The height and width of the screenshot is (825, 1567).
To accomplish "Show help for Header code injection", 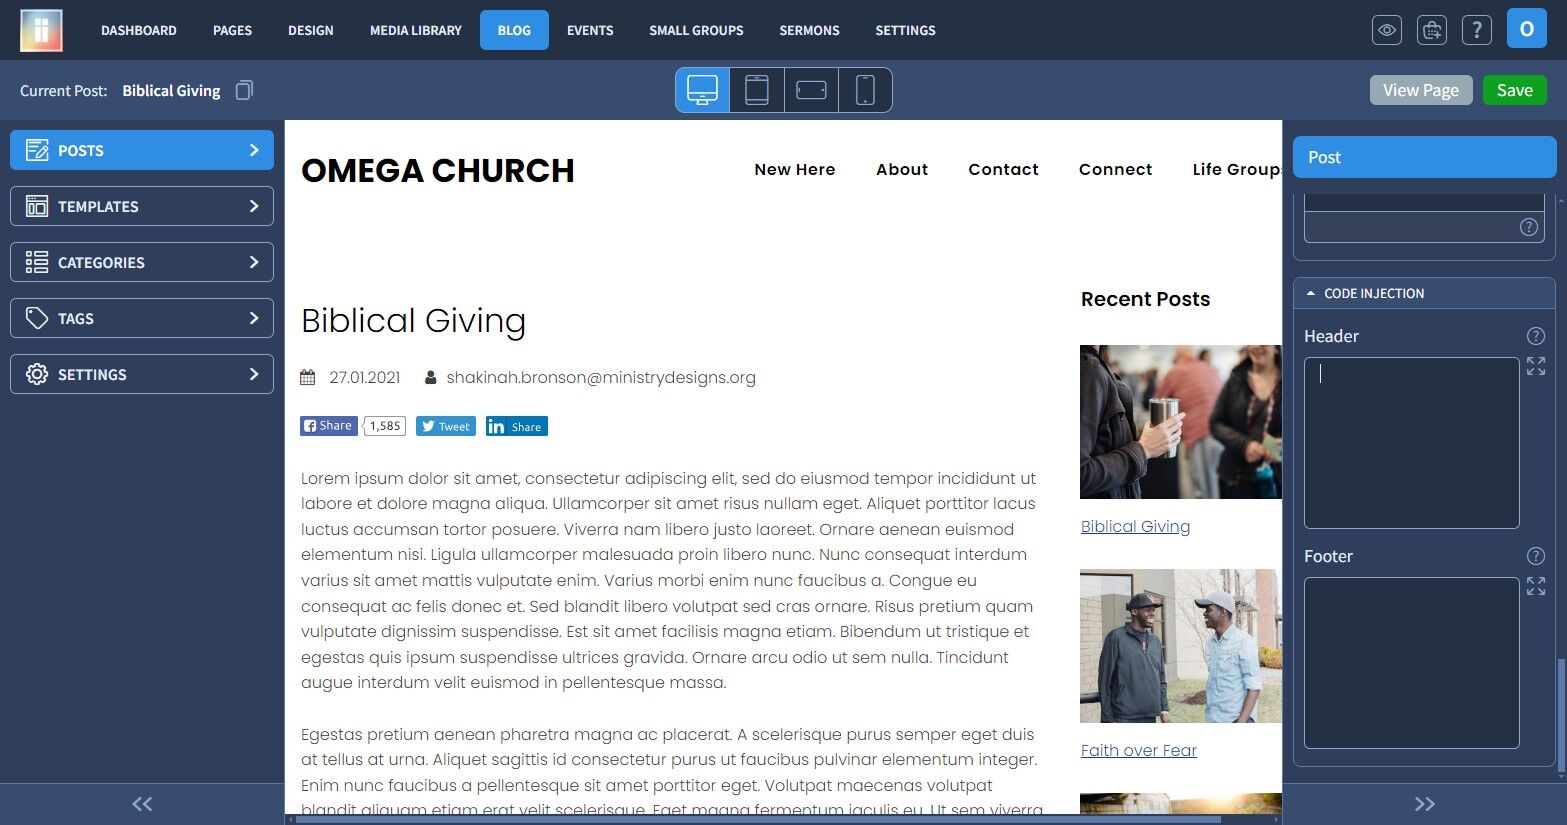I will 1536,336.
